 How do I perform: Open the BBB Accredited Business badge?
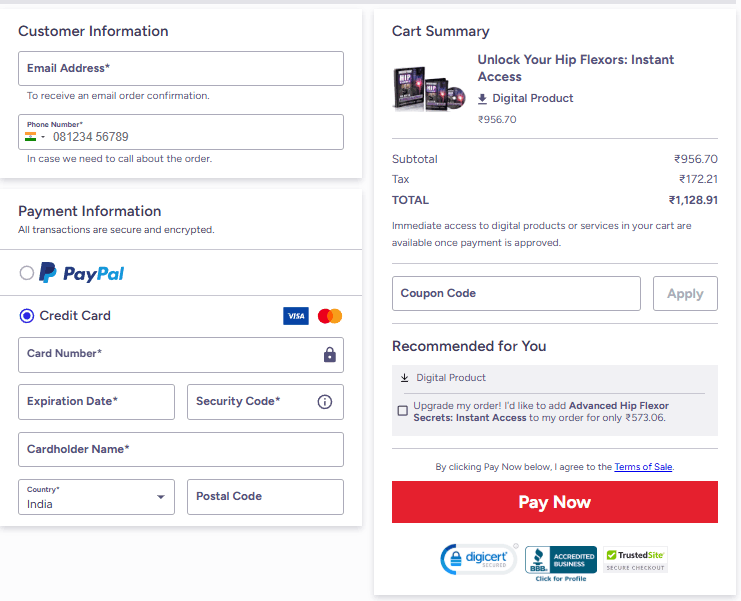[x=561, y=563]
